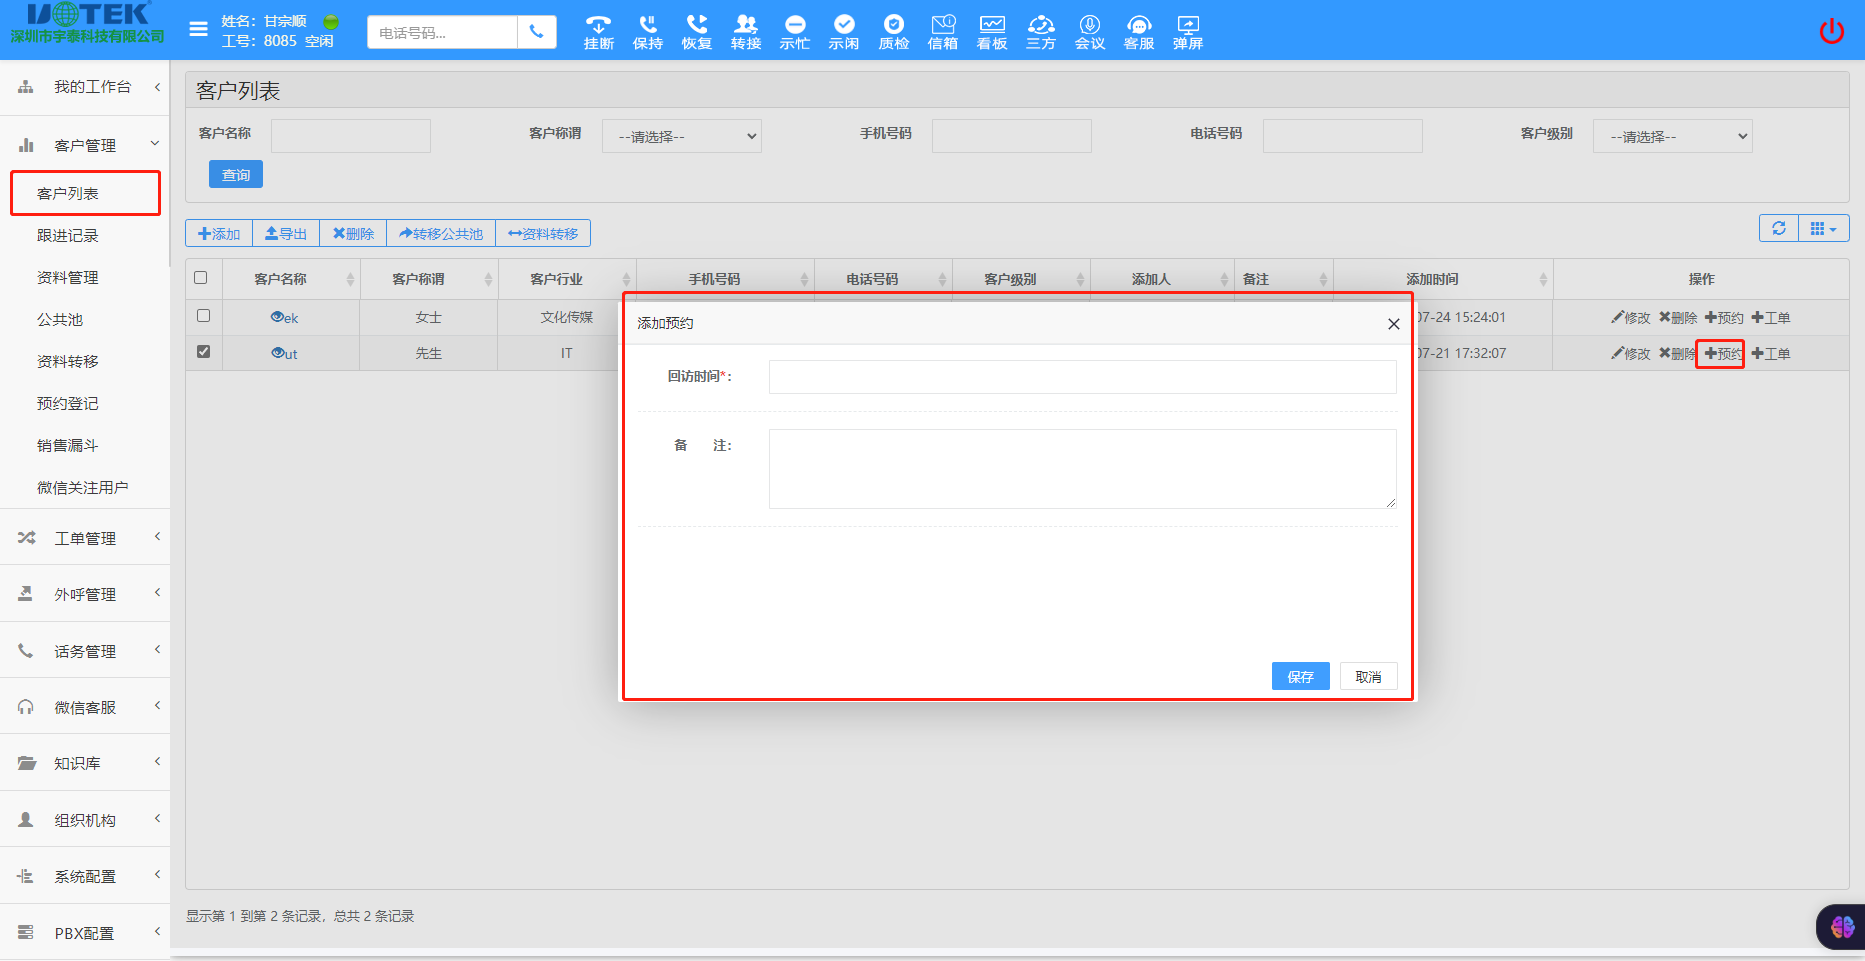The height and width of the screenshot is (961, 1865).
Task: Open 跟进记录 in the sidebar
Action: (68, 236)
